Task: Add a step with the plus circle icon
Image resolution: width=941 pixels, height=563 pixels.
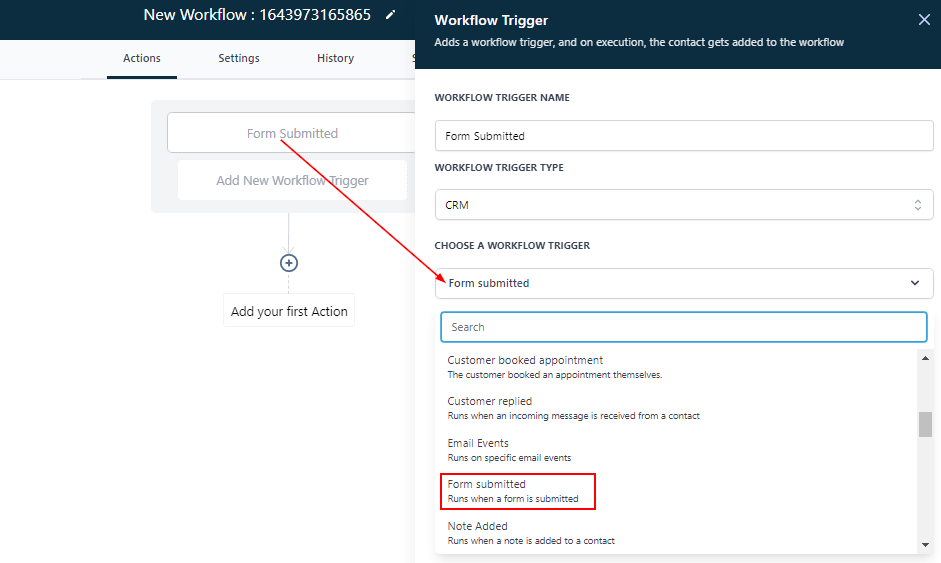Action: tap(289, 263)
